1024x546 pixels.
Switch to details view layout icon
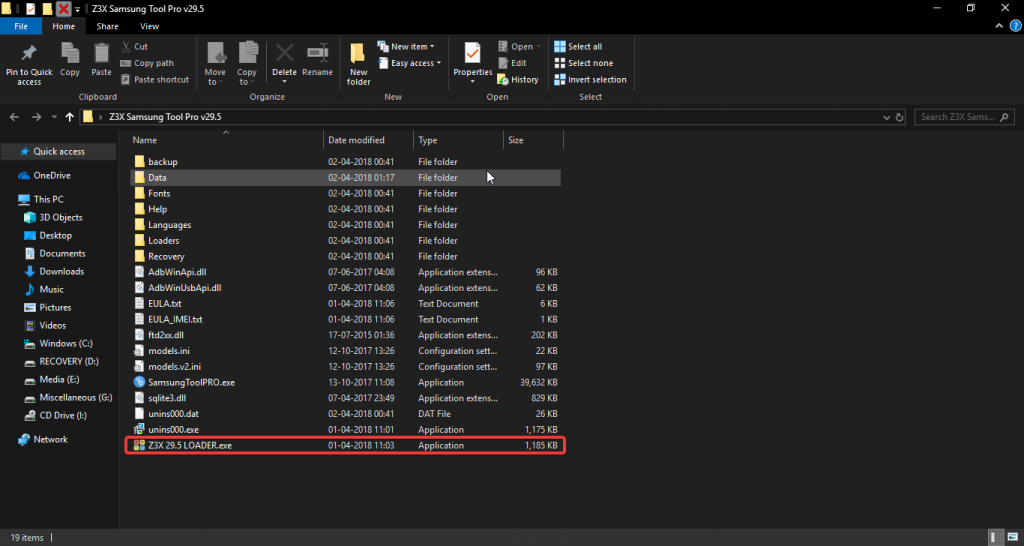[994, 537]
